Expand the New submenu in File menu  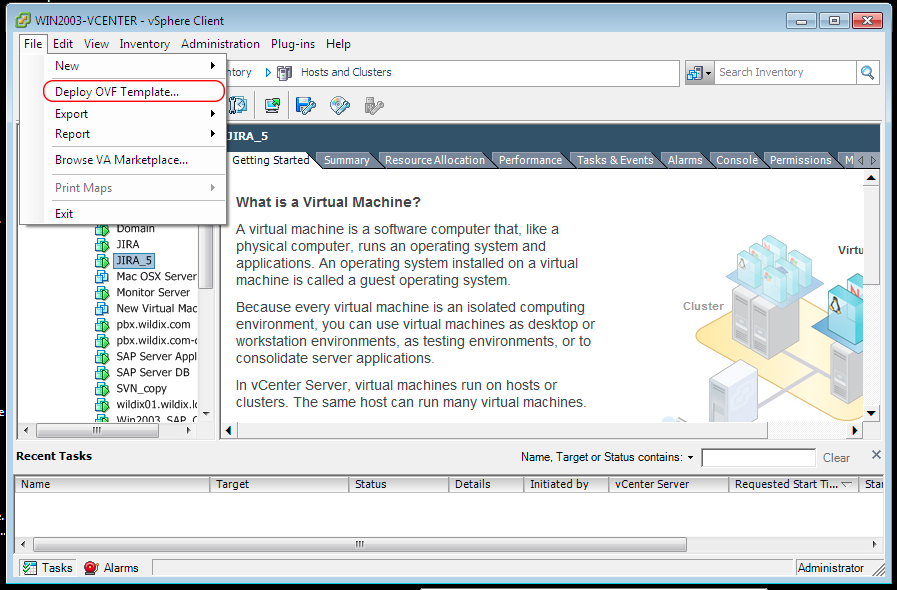click(213, 66)
